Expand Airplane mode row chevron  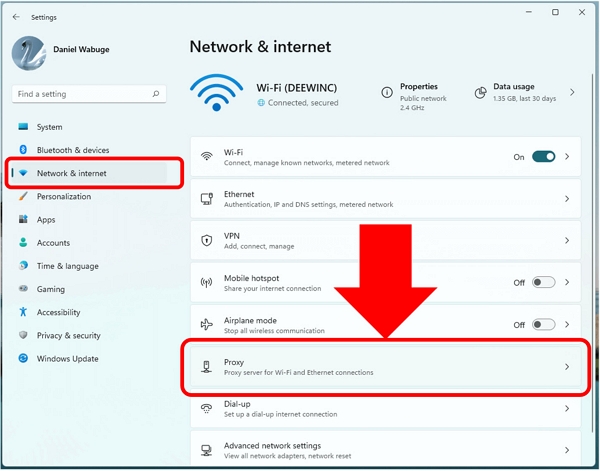point(567,324)
